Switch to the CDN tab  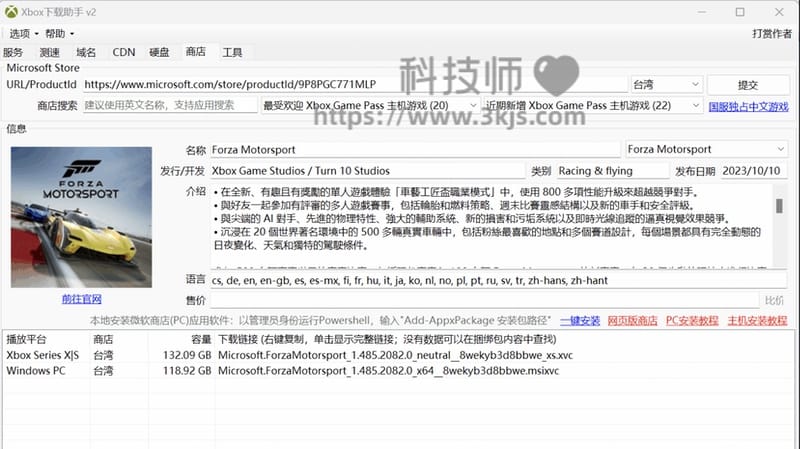[123, 52]
